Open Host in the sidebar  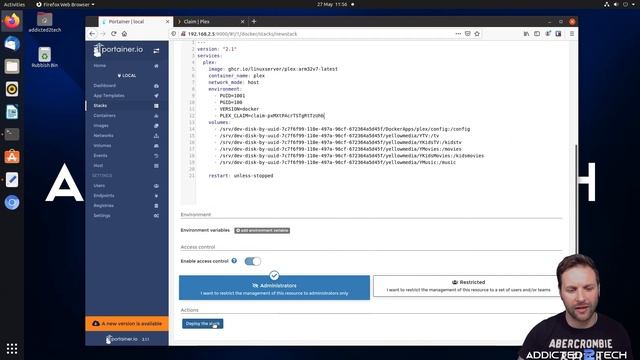point(98,166)
